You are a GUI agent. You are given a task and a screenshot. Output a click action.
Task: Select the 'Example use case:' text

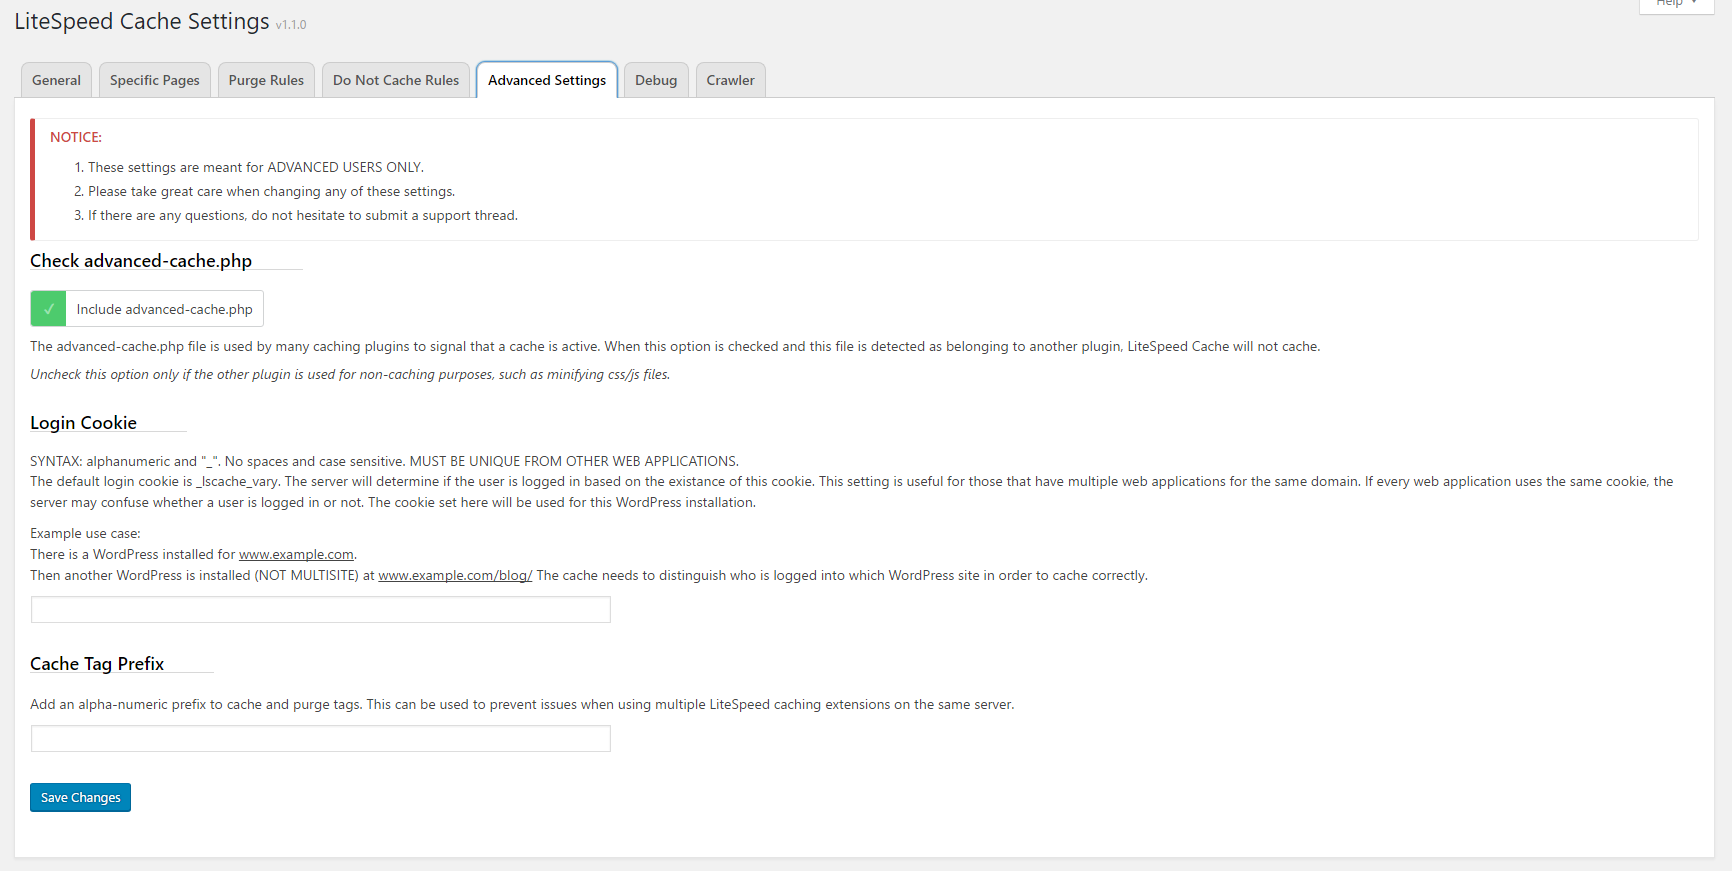85,533
